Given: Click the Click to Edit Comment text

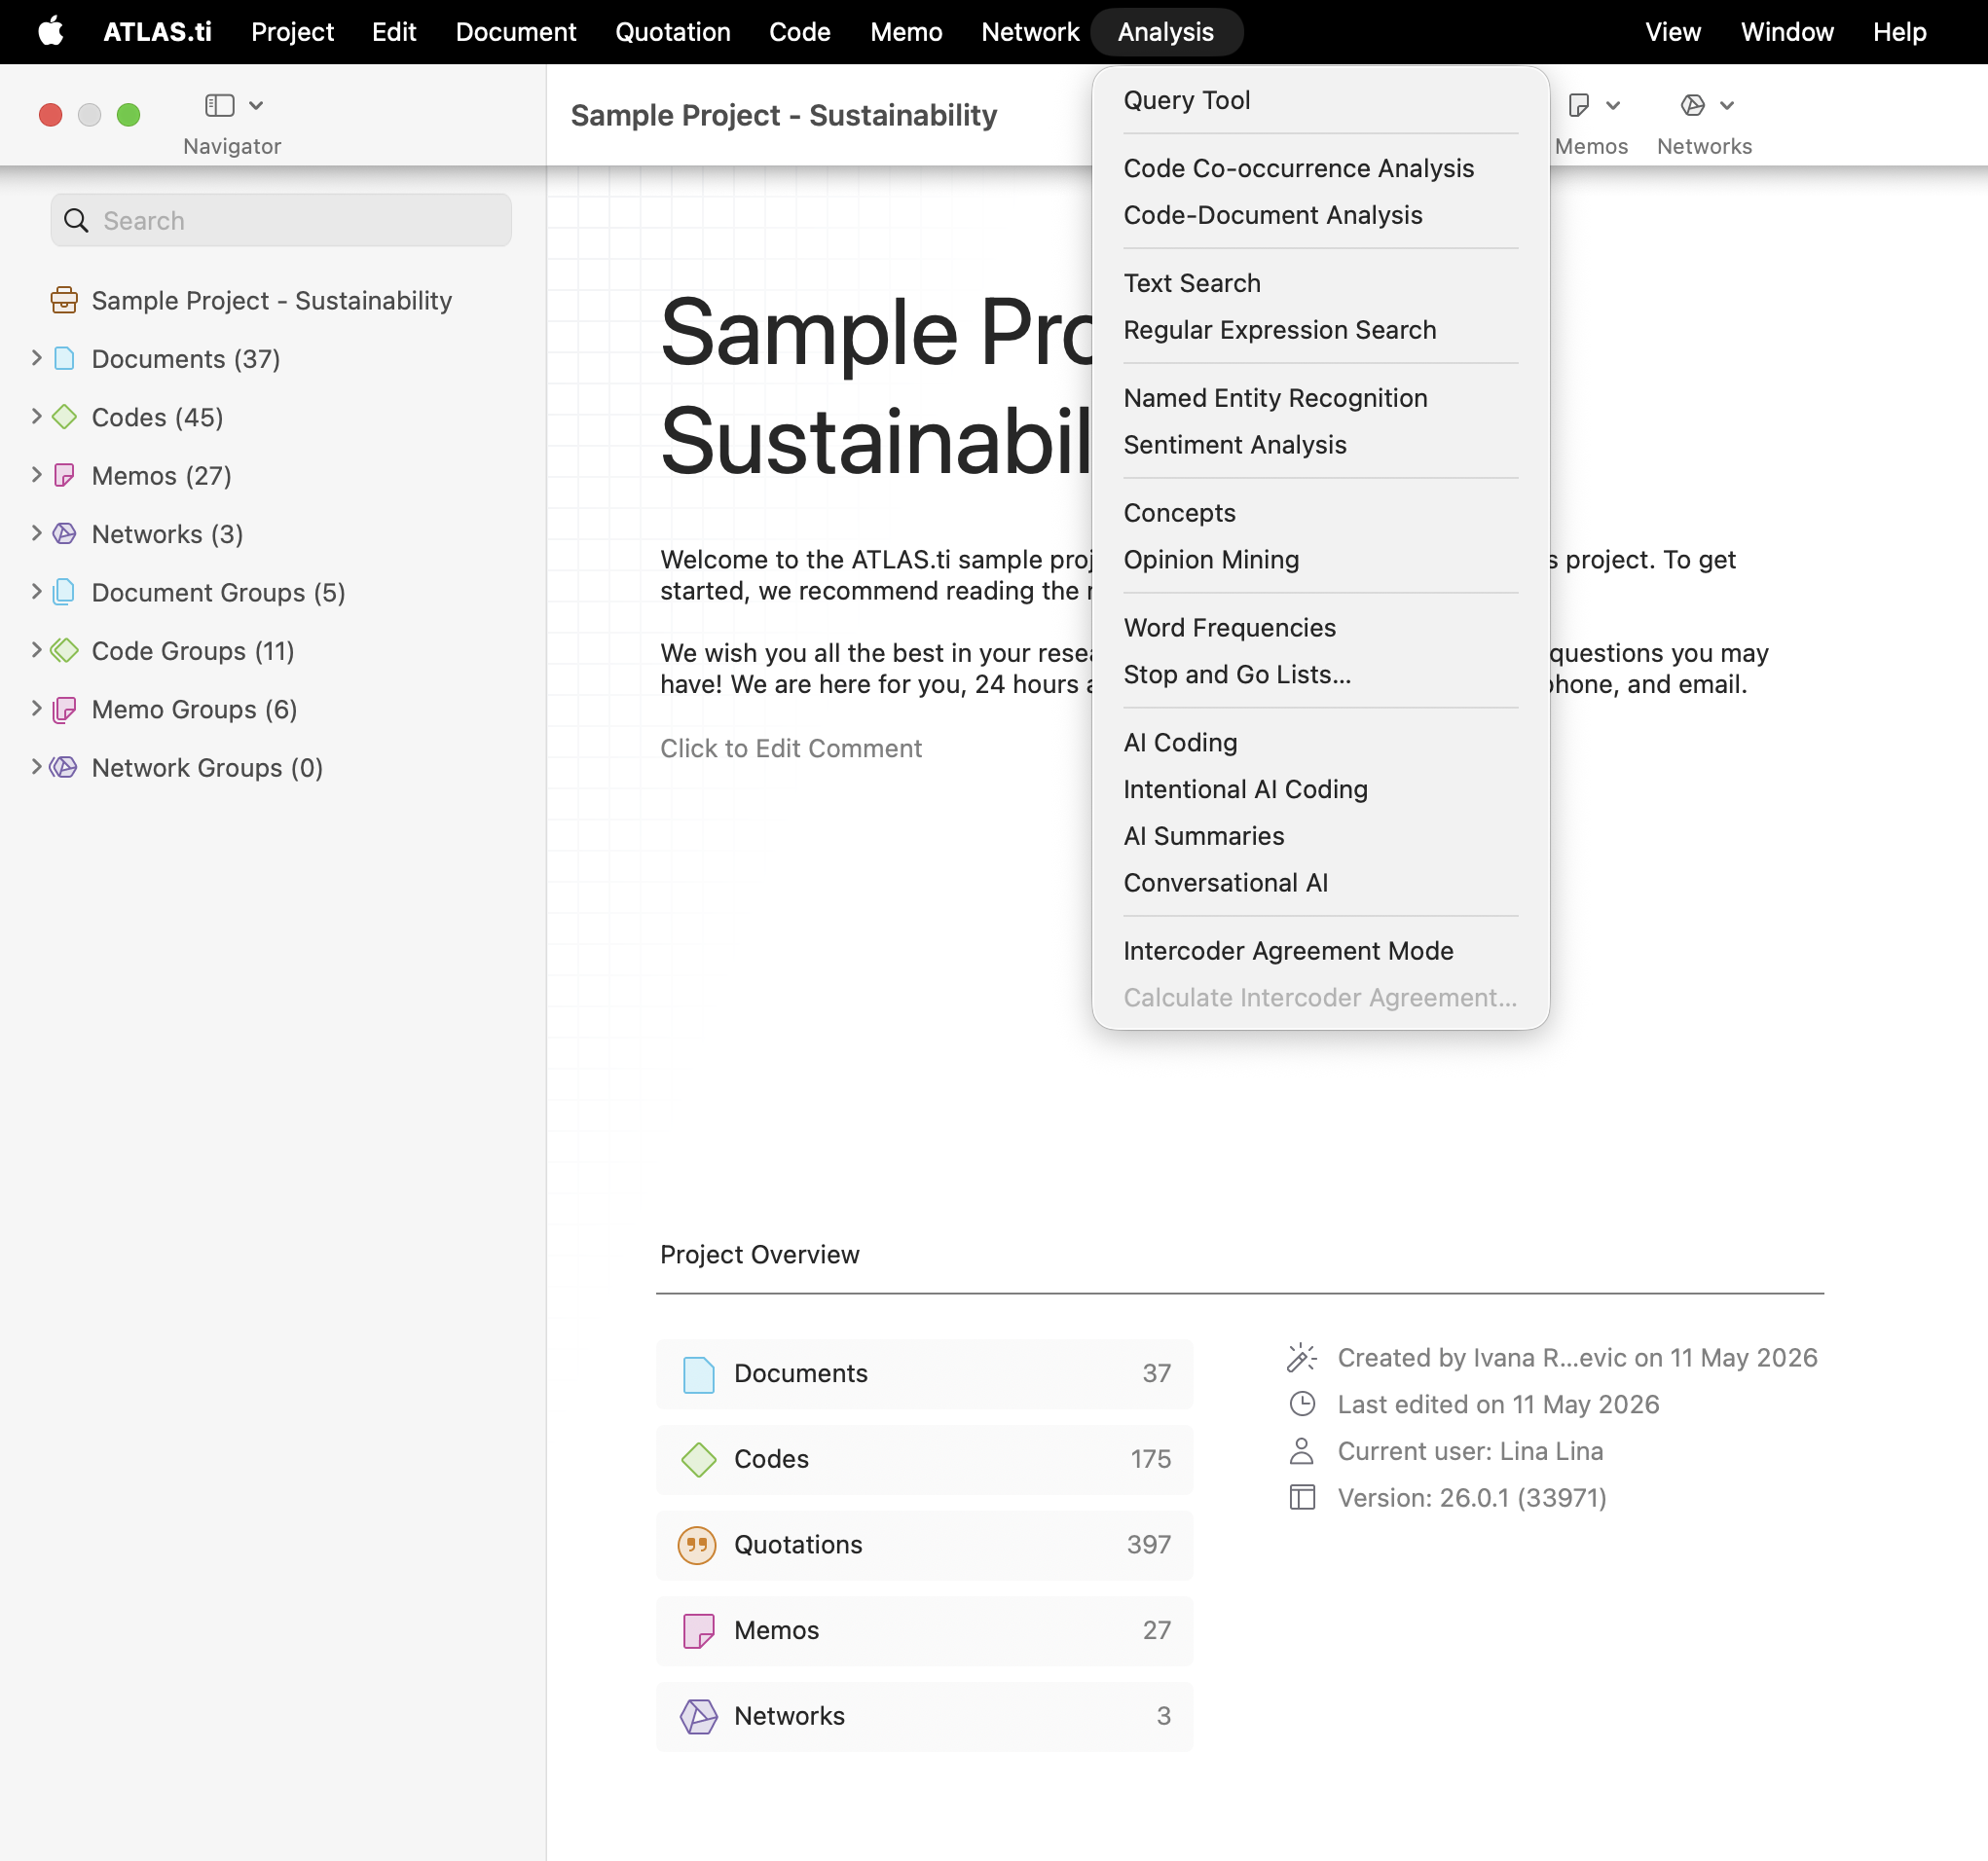Looking at the screenshot, I should click(790, 748).
